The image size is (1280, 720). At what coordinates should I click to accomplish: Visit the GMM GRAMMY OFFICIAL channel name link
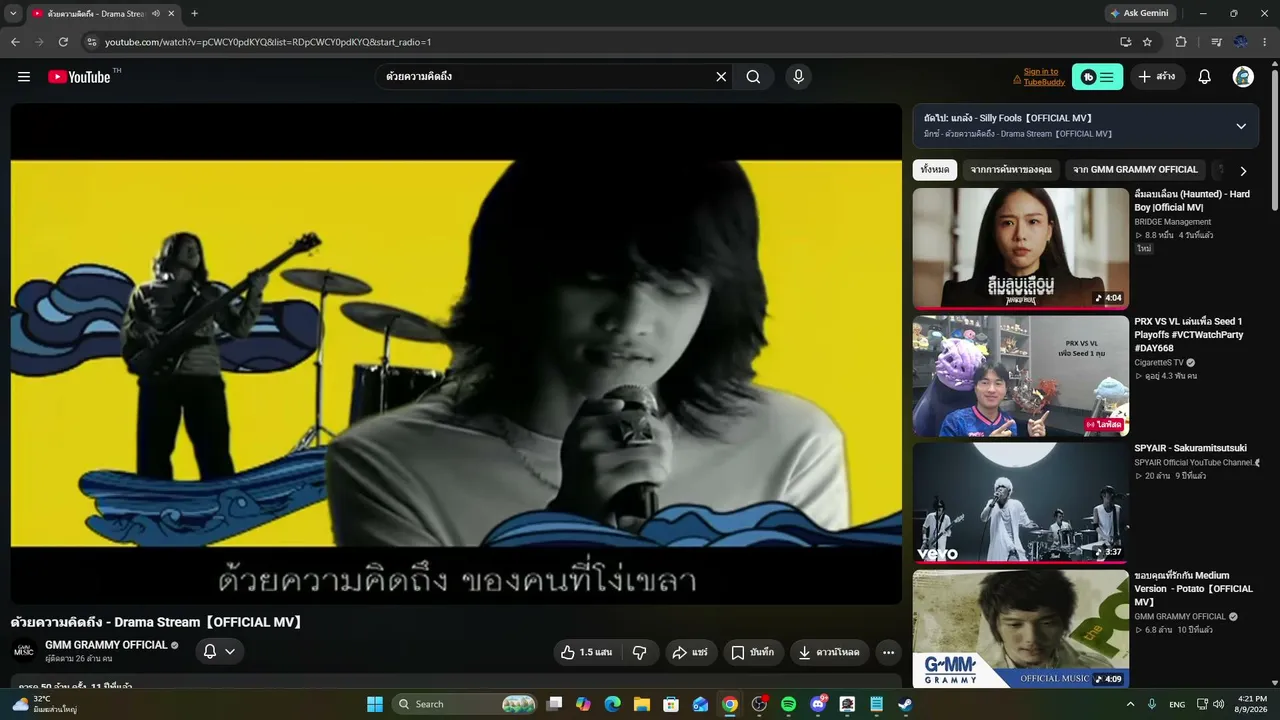pos(106,645)
